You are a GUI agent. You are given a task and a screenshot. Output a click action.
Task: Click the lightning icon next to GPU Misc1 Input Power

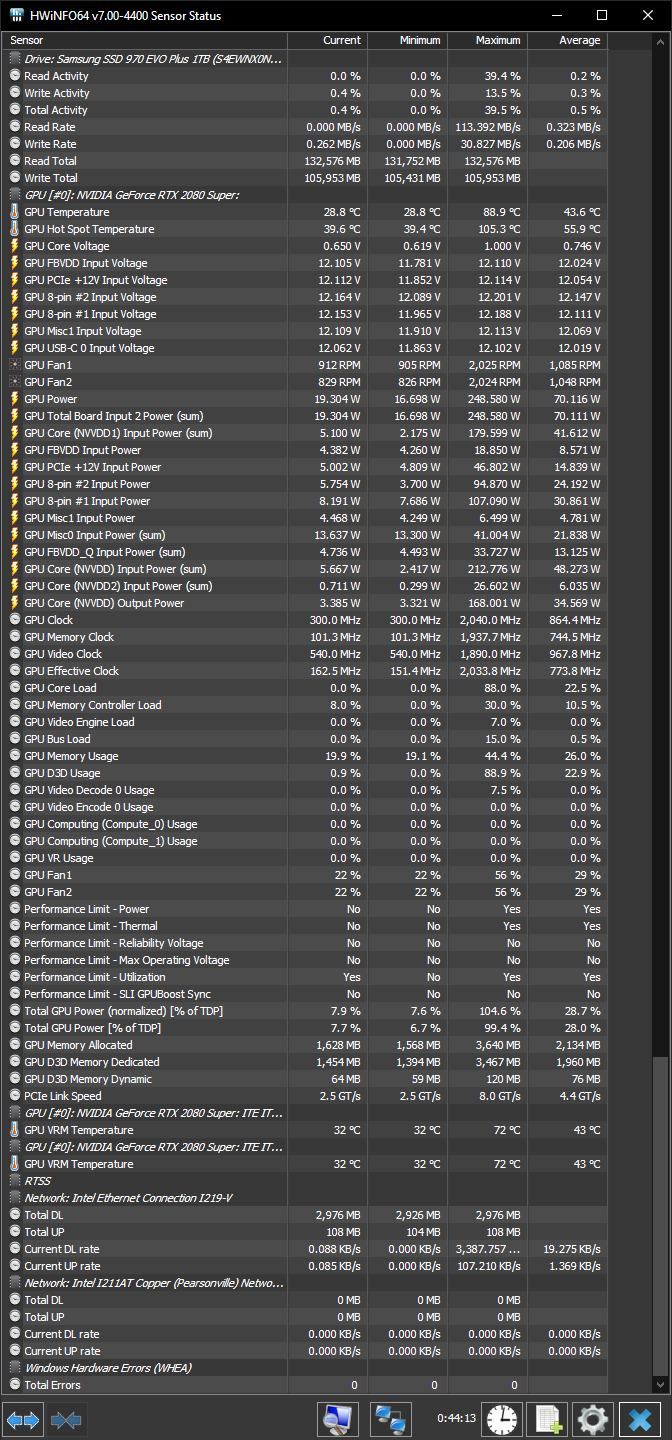coord(14,518)
